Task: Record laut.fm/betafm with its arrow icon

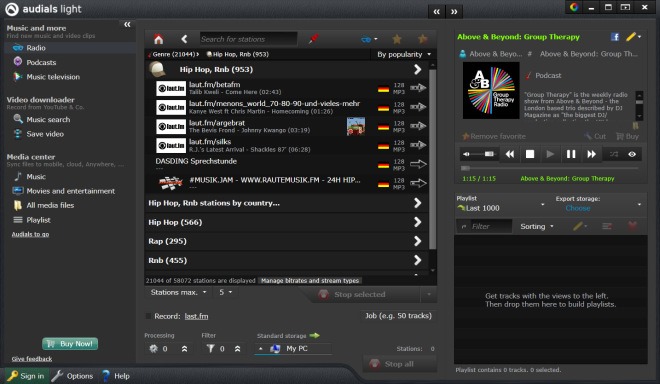Action: 418,88
